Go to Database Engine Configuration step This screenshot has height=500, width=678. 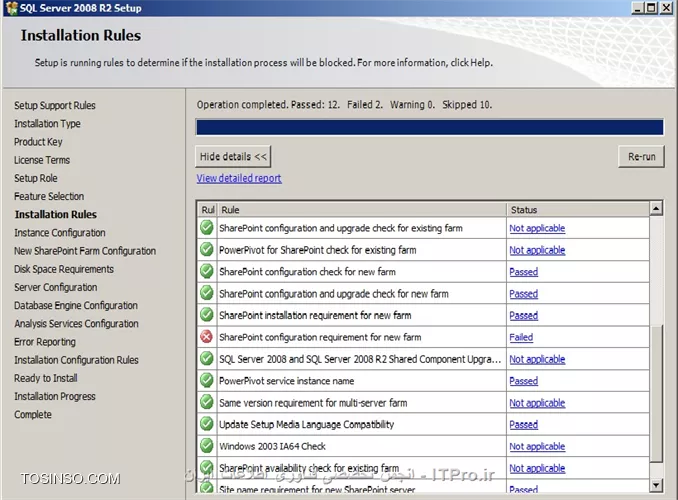coord(76,306)
